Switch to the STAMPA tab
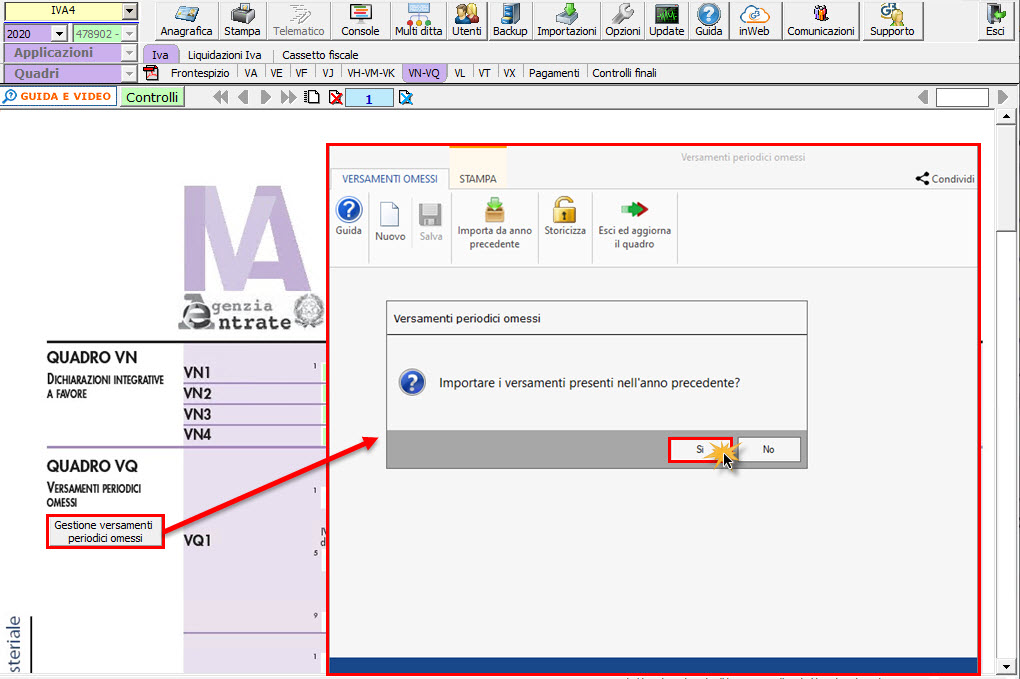 (477, 179)
